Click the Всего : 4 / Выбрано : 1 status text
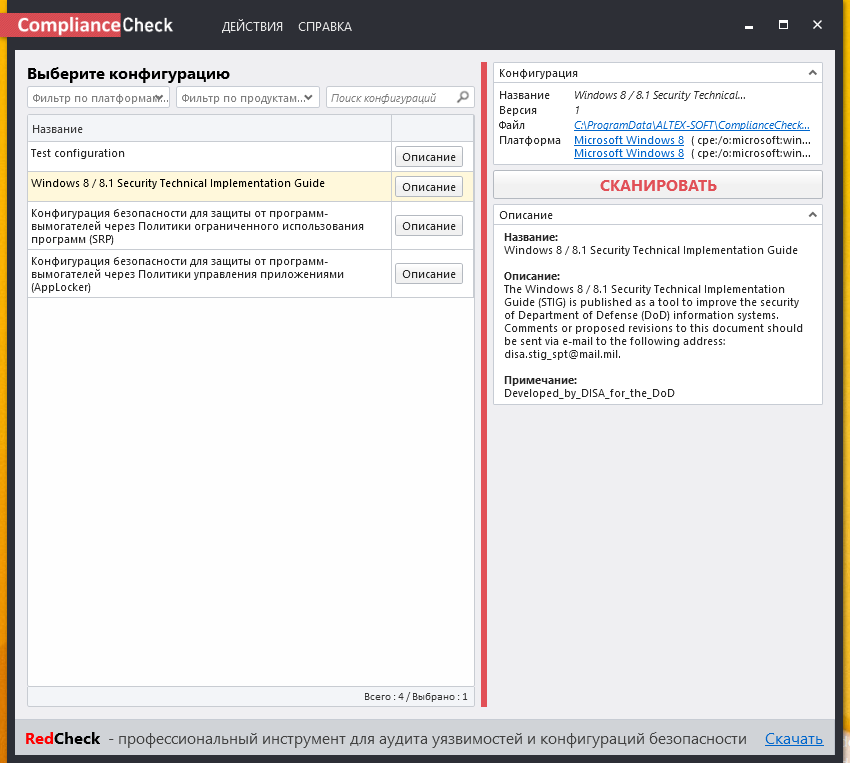Screen dimensions: 850x763 (416, 696)
